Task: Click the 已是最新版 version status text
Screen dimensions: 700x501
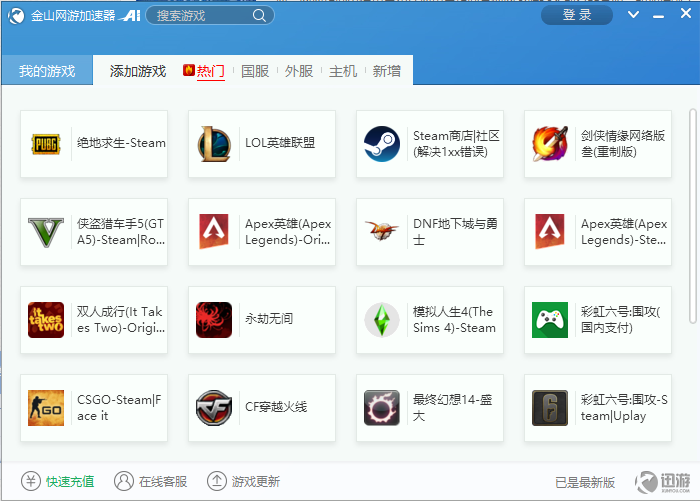Action: pyautogui.click(x=585, y=482)
